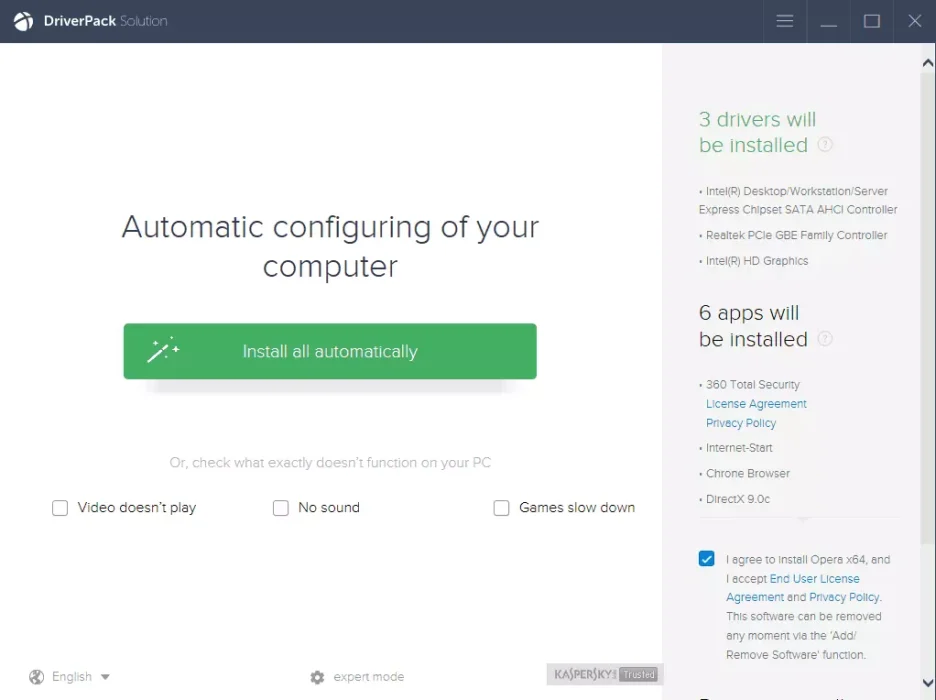Image resolution: width=936 pixels, height=700 pixels.
Task: Check the No sound checkbox
Action: 281,508
